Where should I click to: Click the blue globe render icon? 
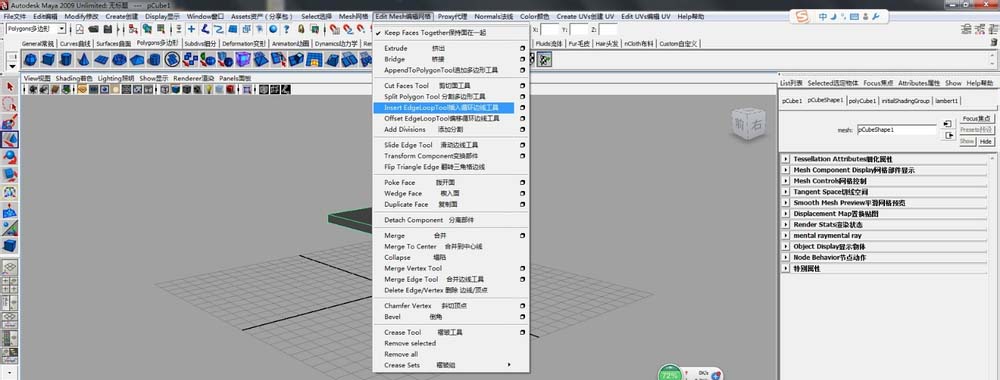click(273, 29)
